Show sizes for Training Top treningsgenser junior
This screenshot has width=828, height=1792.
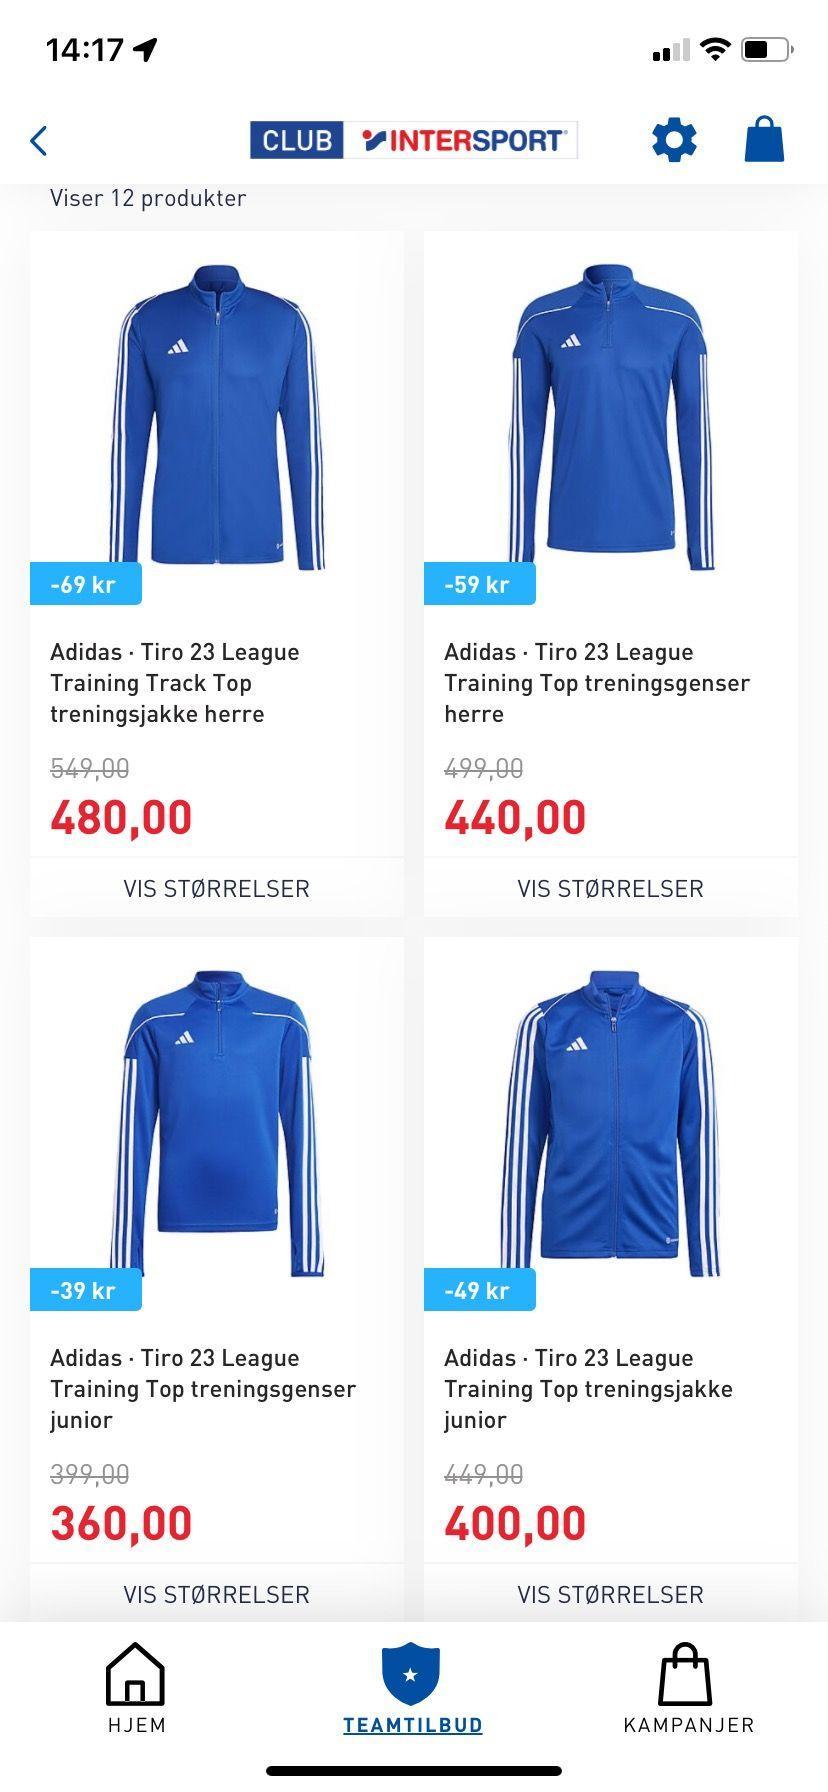tap(217, 1593)
